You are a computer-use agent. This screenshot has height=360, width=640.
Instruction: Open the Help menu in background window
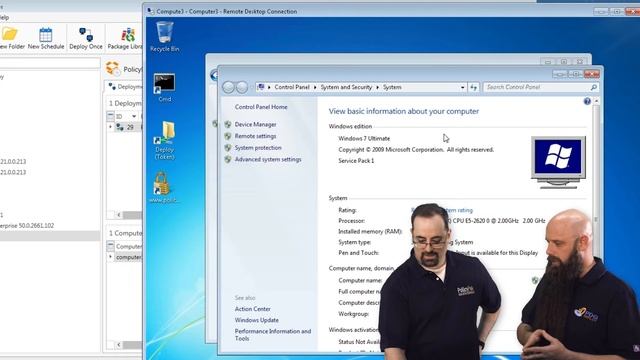click(4, 18)
